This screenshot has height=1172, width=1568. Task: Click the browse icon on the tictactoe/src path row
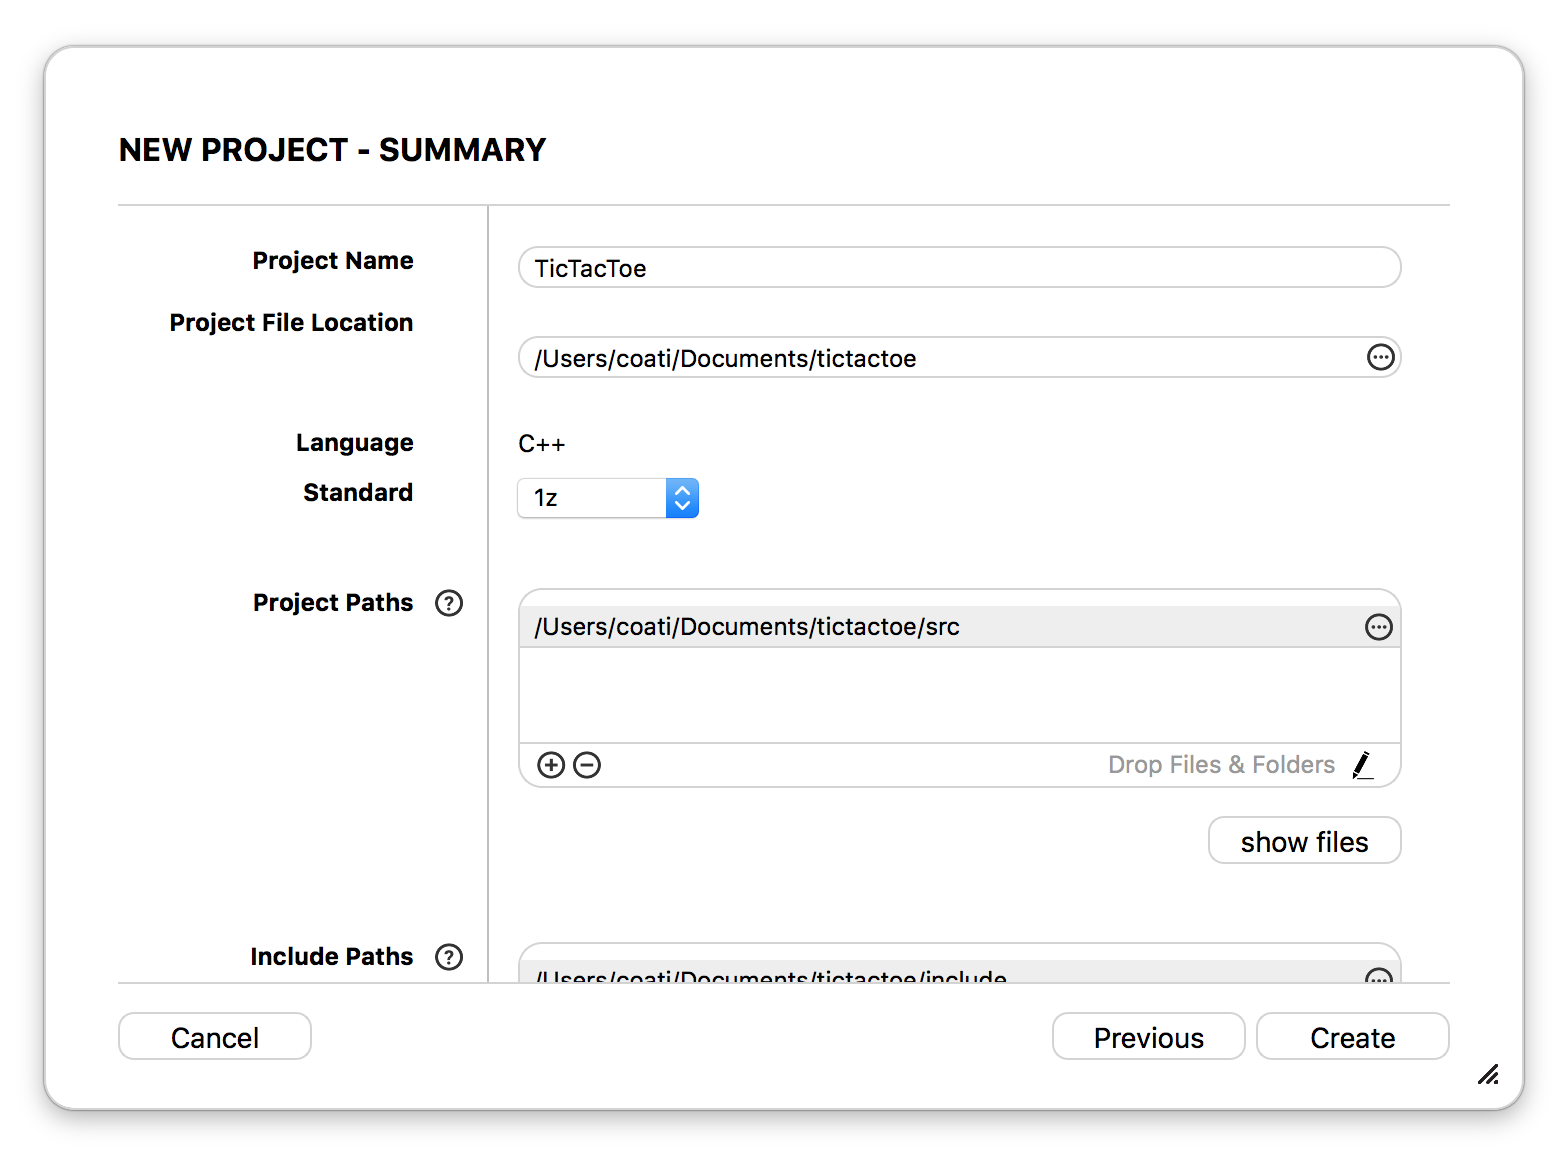[x=1379, y=627]
